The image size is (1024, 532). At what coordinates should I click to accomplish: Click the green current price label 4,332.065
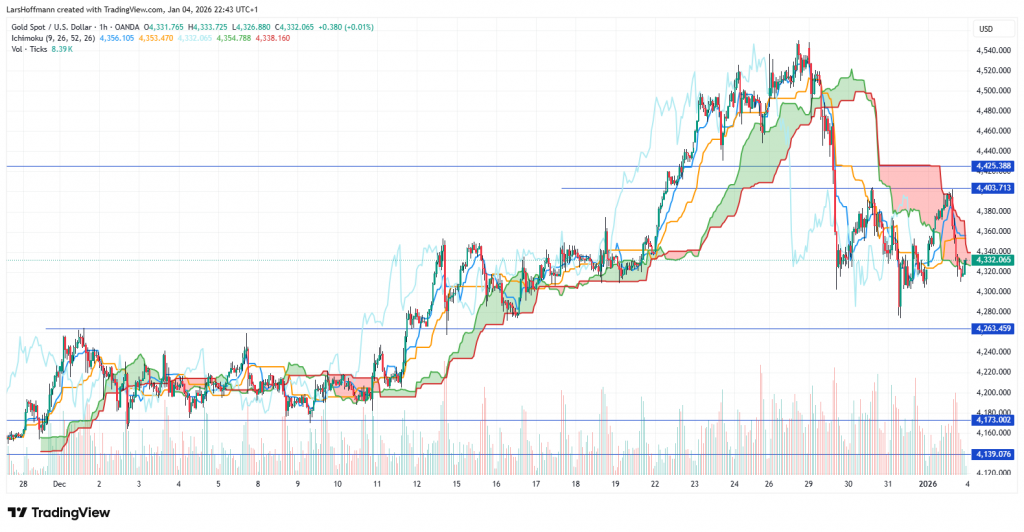[992, 260]
